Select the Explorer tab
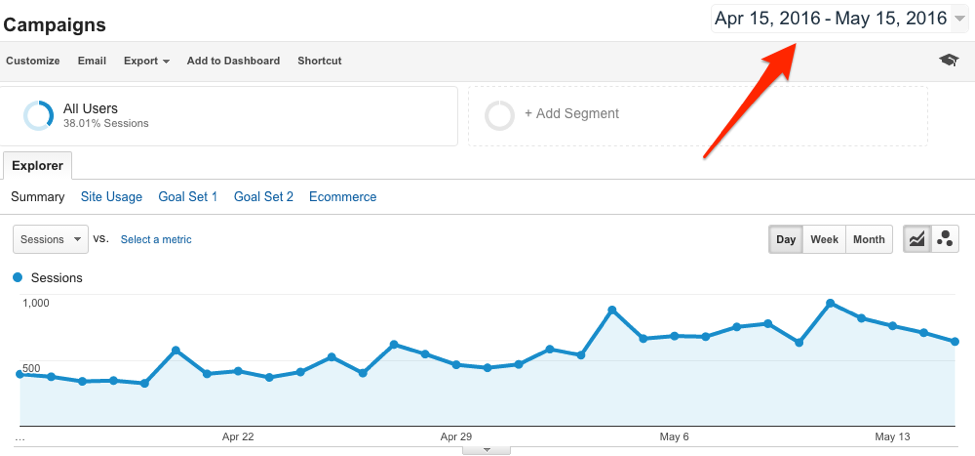Viewport: 975px width, 456px height. (37, 166)
